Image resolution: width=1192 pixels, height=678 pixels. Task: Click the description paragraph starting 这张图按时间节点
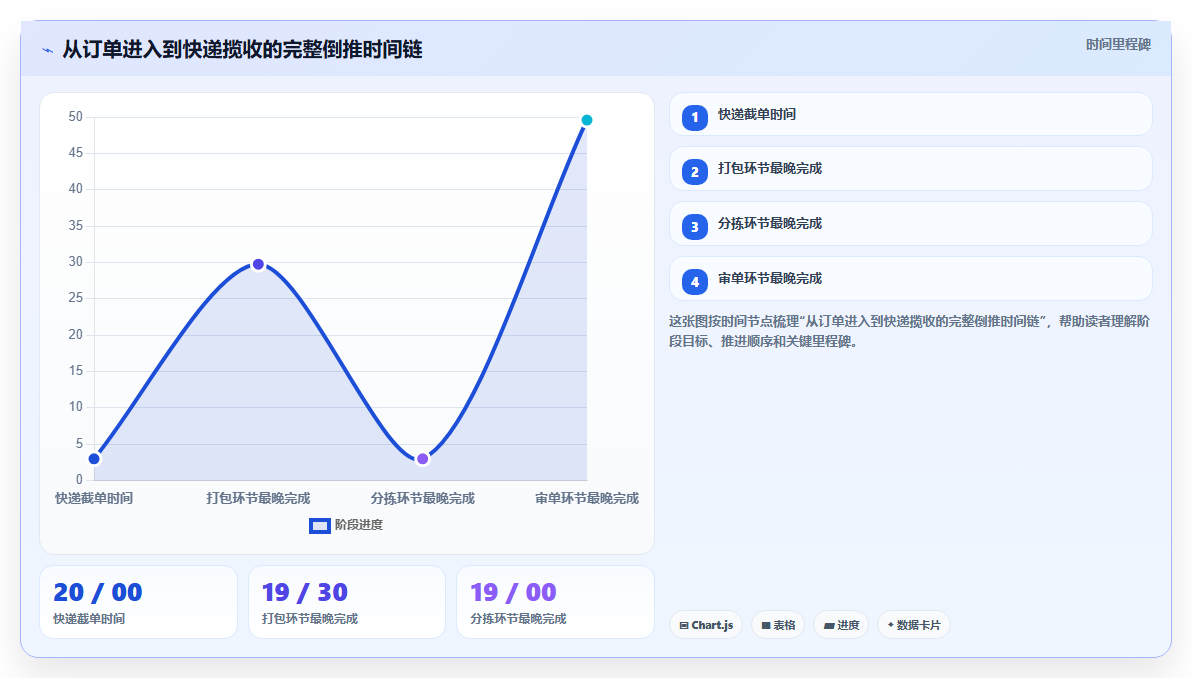coord(909,331)
